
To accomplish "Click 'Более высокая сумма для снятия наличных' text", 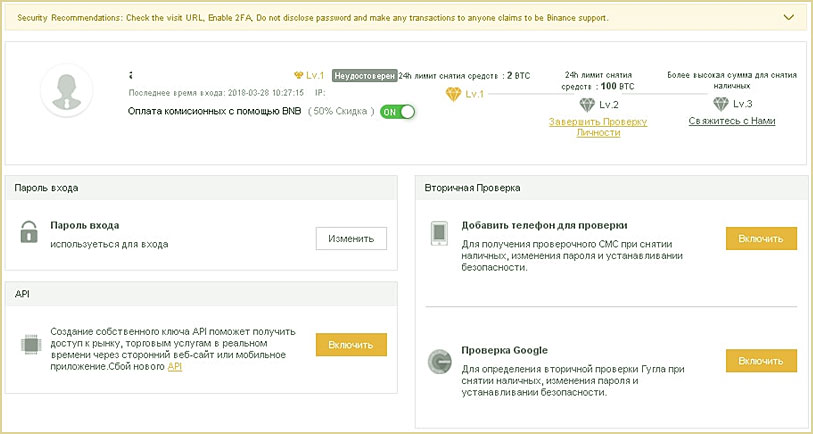I will point(732,80).
